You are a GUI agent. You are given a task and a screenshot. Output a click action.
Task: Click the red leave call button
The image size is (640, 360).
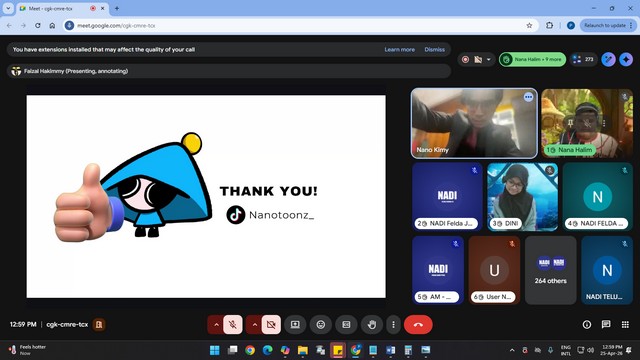click(418, 325)
